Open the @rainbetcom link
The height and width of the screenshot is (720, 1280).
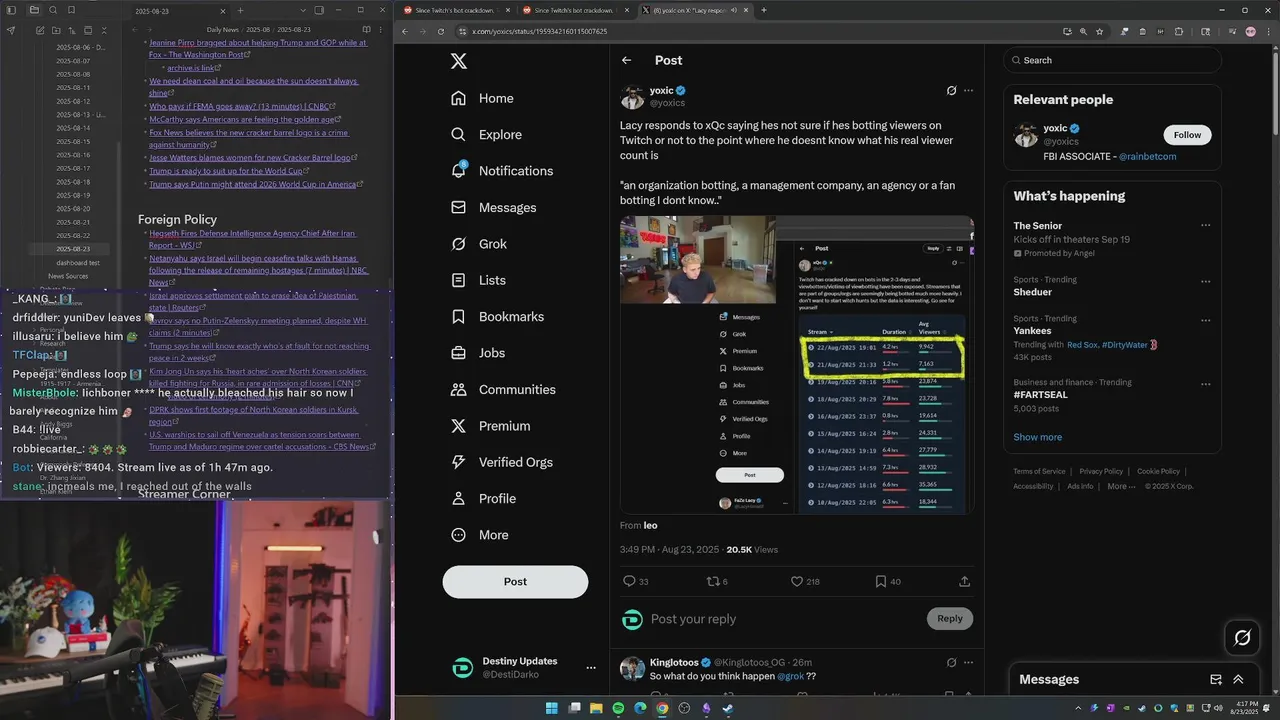[x=1147, y=156]
